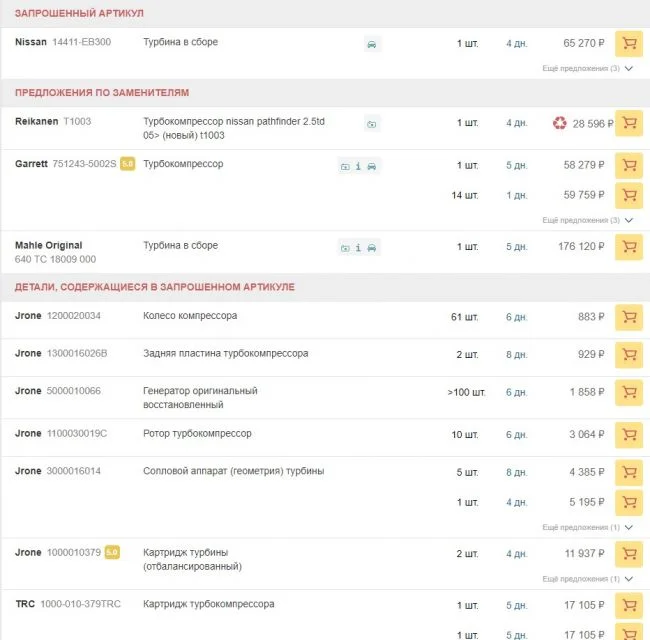Click recycle icon beside 28 596 ₽ price
Viewport: 650px width, 640px height.
pos(560,124)
